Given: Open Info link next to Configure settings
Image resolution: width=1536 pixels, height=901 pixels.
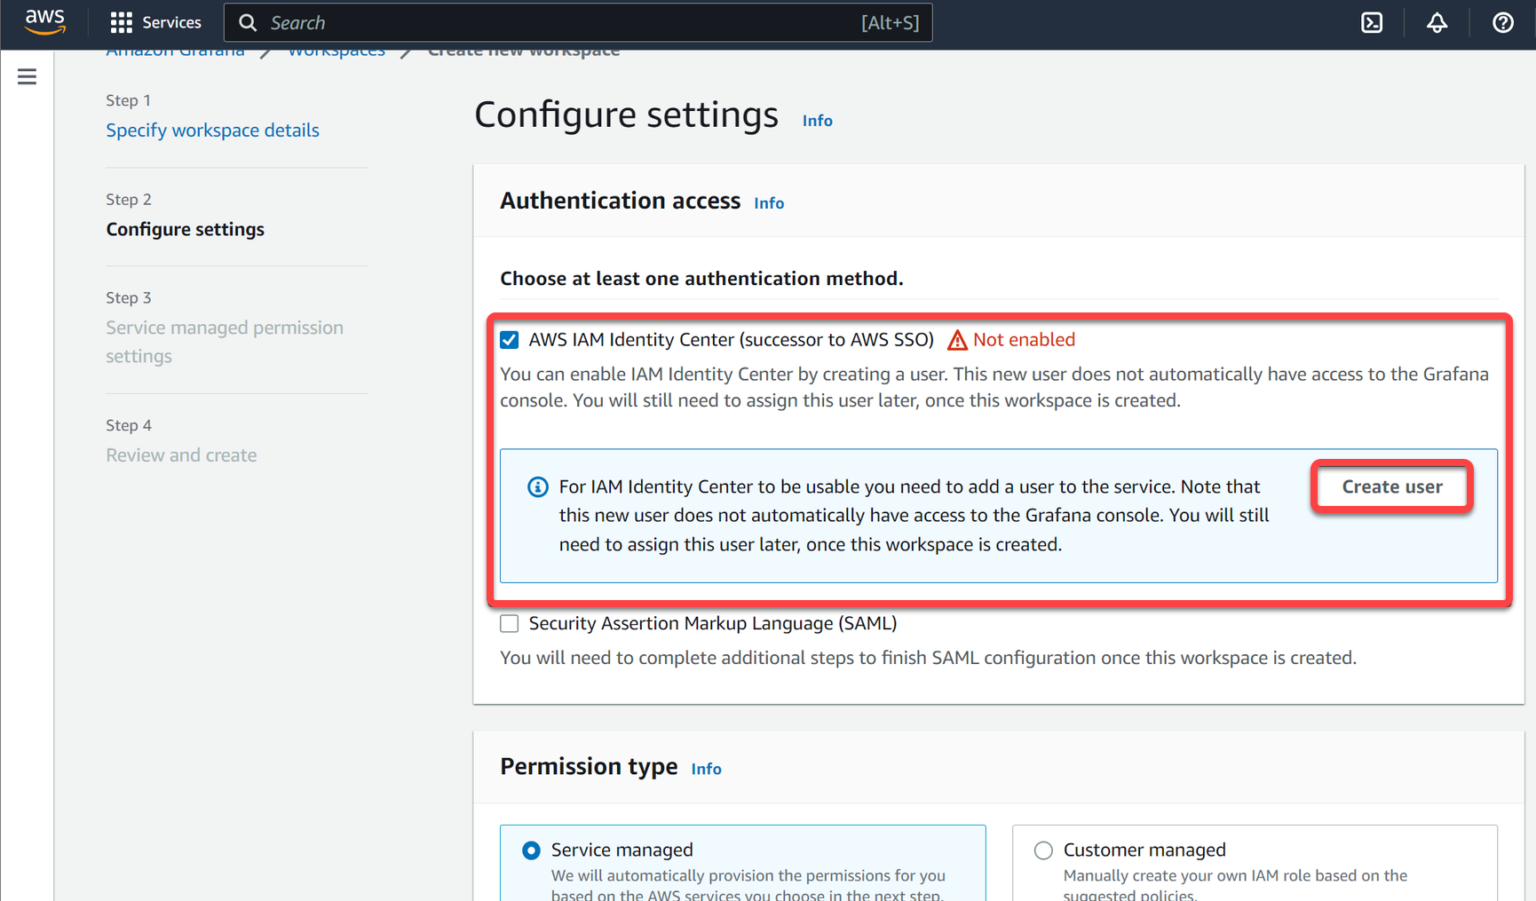Looking at the screenshot, I should pos(817,120).
